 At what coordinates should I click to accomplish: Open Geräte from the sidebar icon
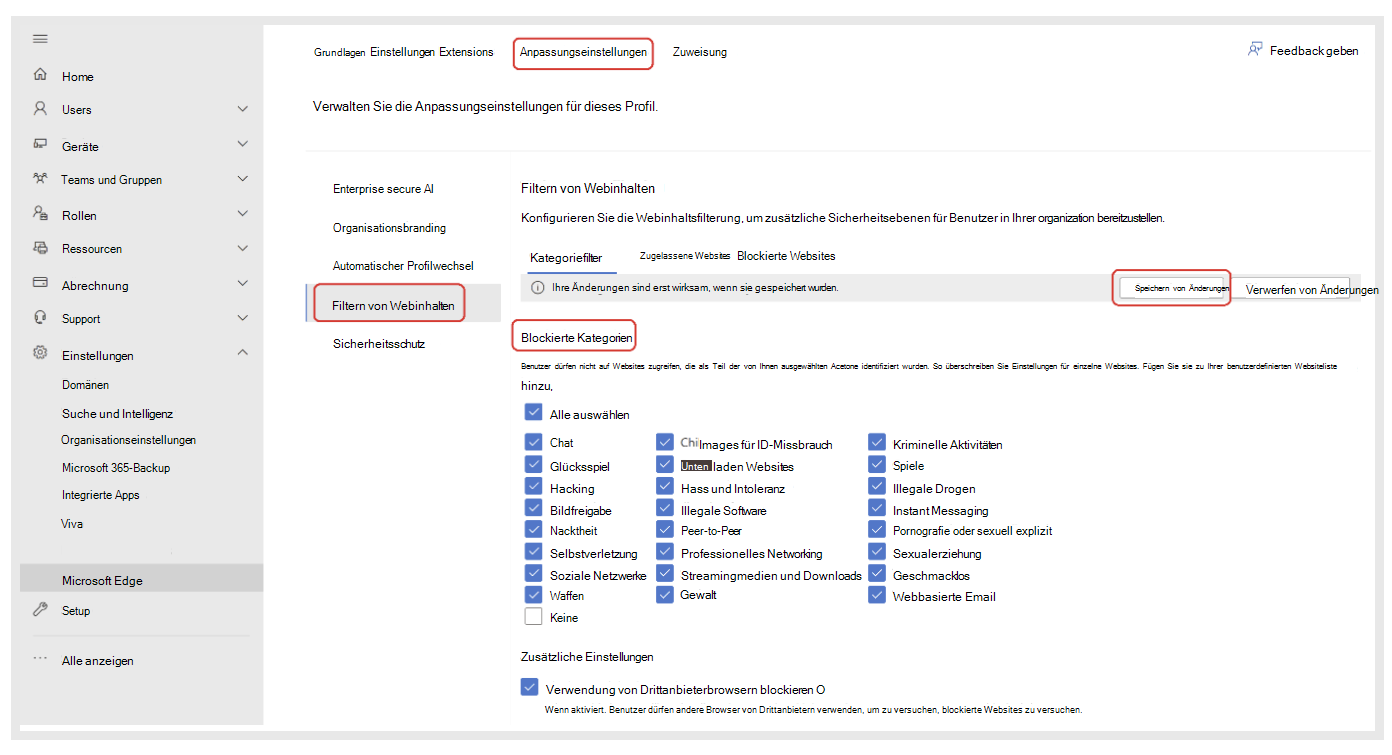pos(40,143)
